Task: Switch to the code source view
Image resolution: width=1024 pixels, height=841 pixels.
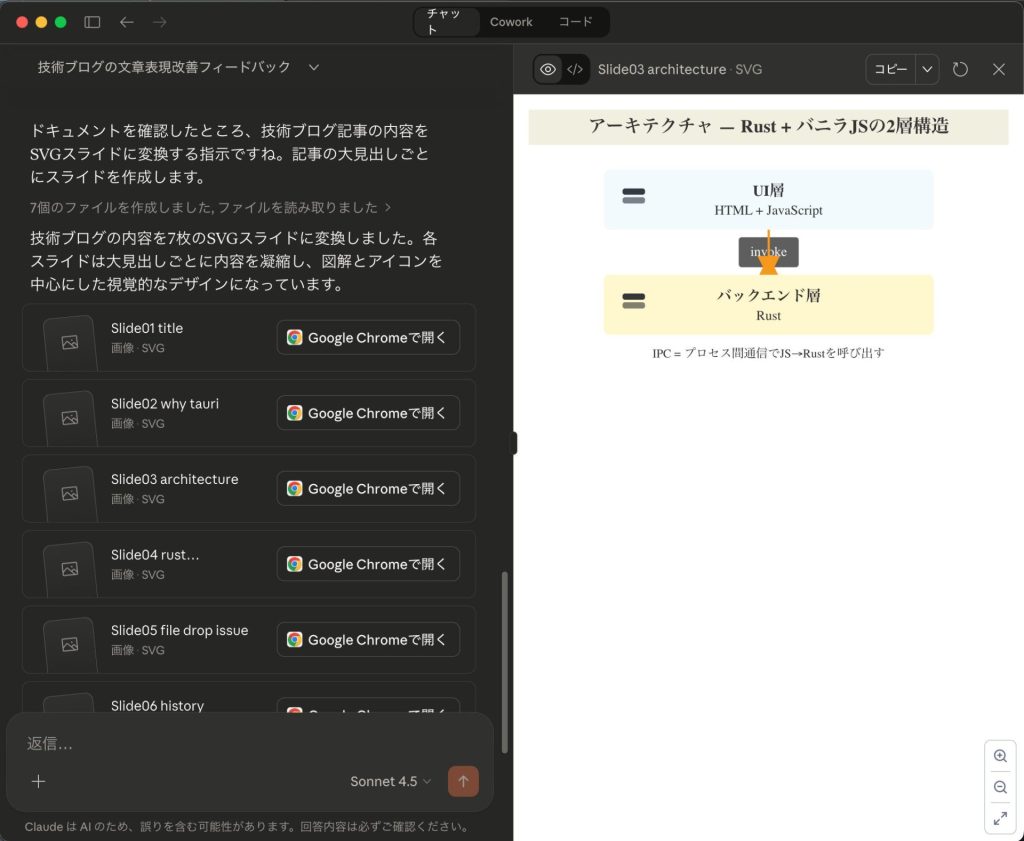Action: pos(575,69)
